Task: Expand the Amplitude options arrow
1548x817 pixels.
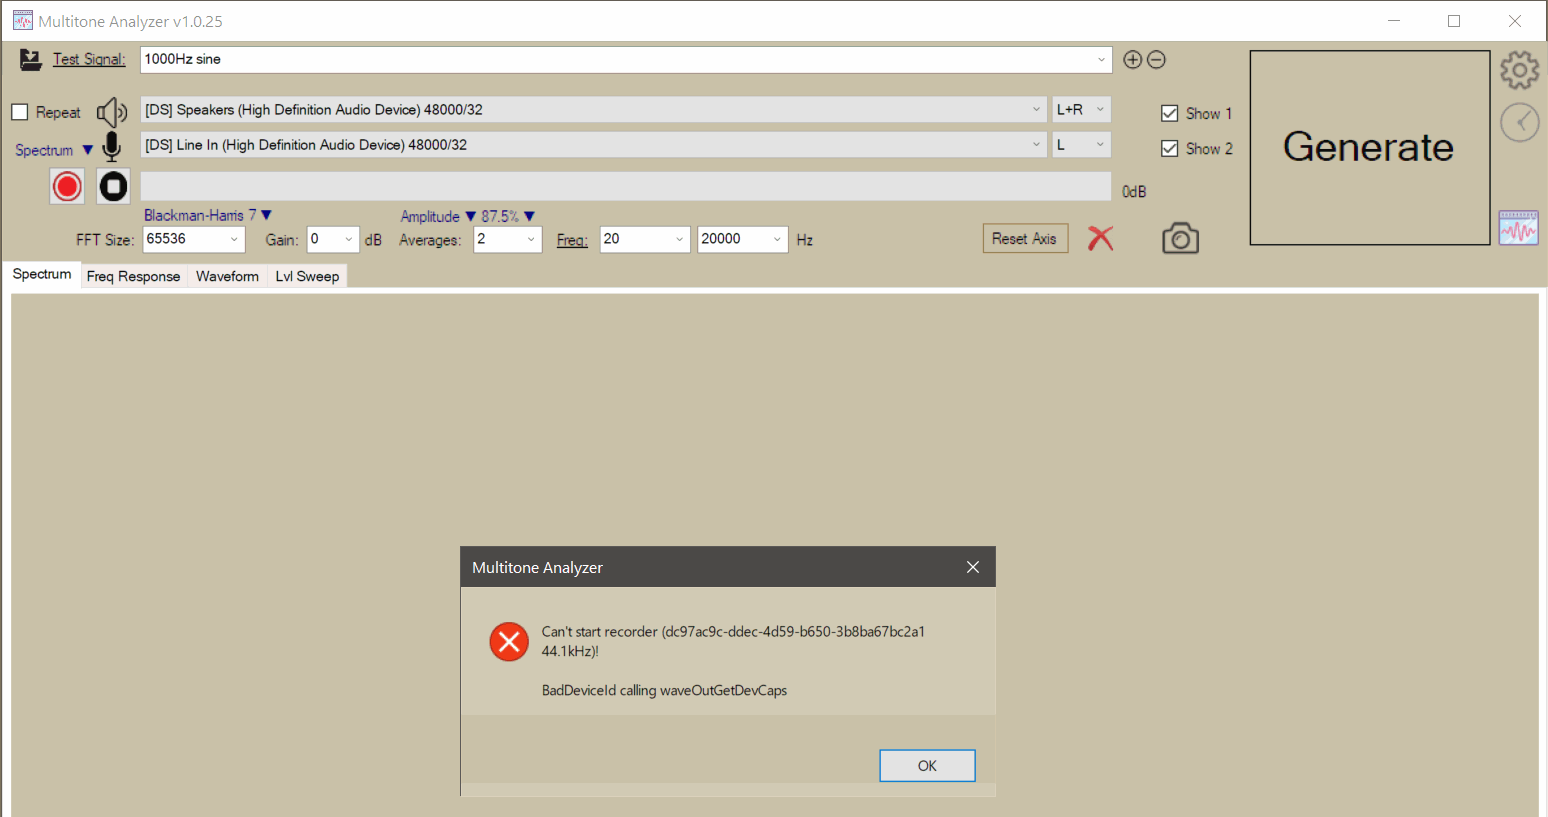Action: (470, 216)
